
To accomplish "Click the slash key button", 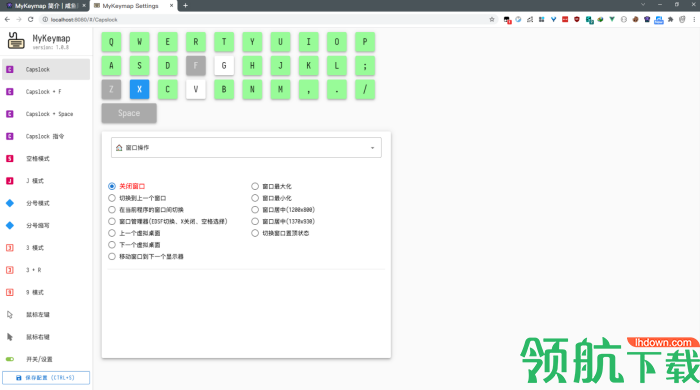I will [365, 89].
